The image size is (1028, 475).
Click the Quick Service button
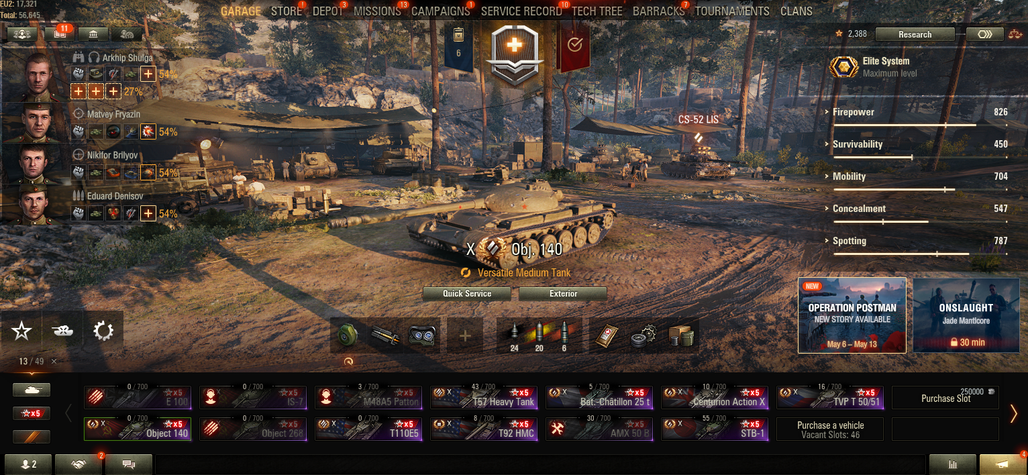(466, 294)
